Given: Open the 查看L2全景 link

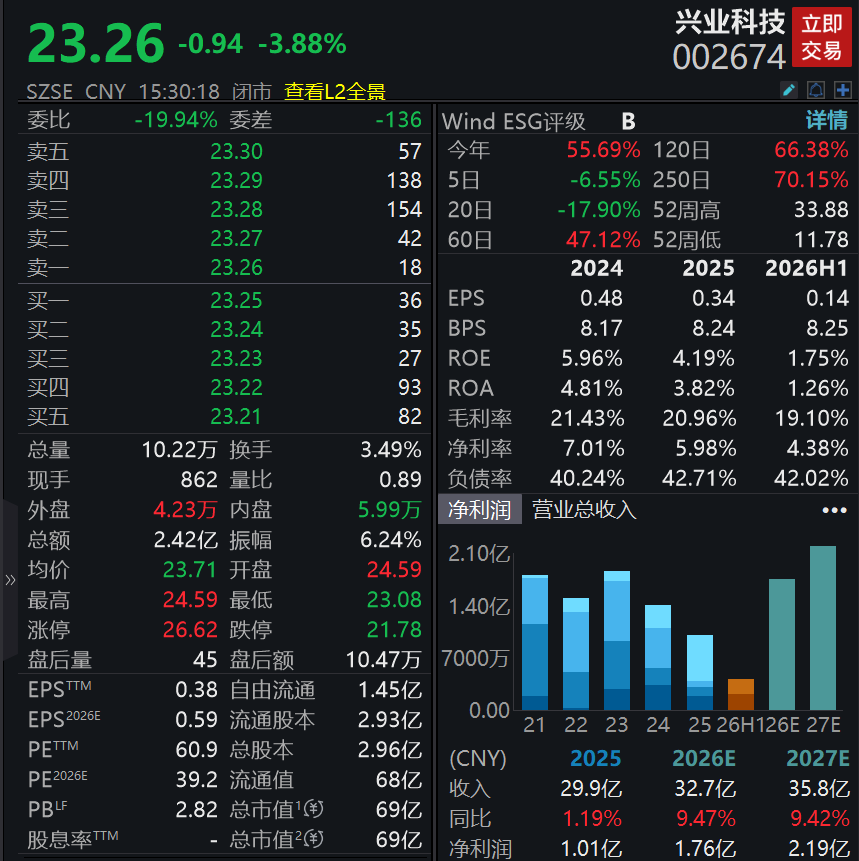Looking at the screenshot, I should [x=335, y=91].
